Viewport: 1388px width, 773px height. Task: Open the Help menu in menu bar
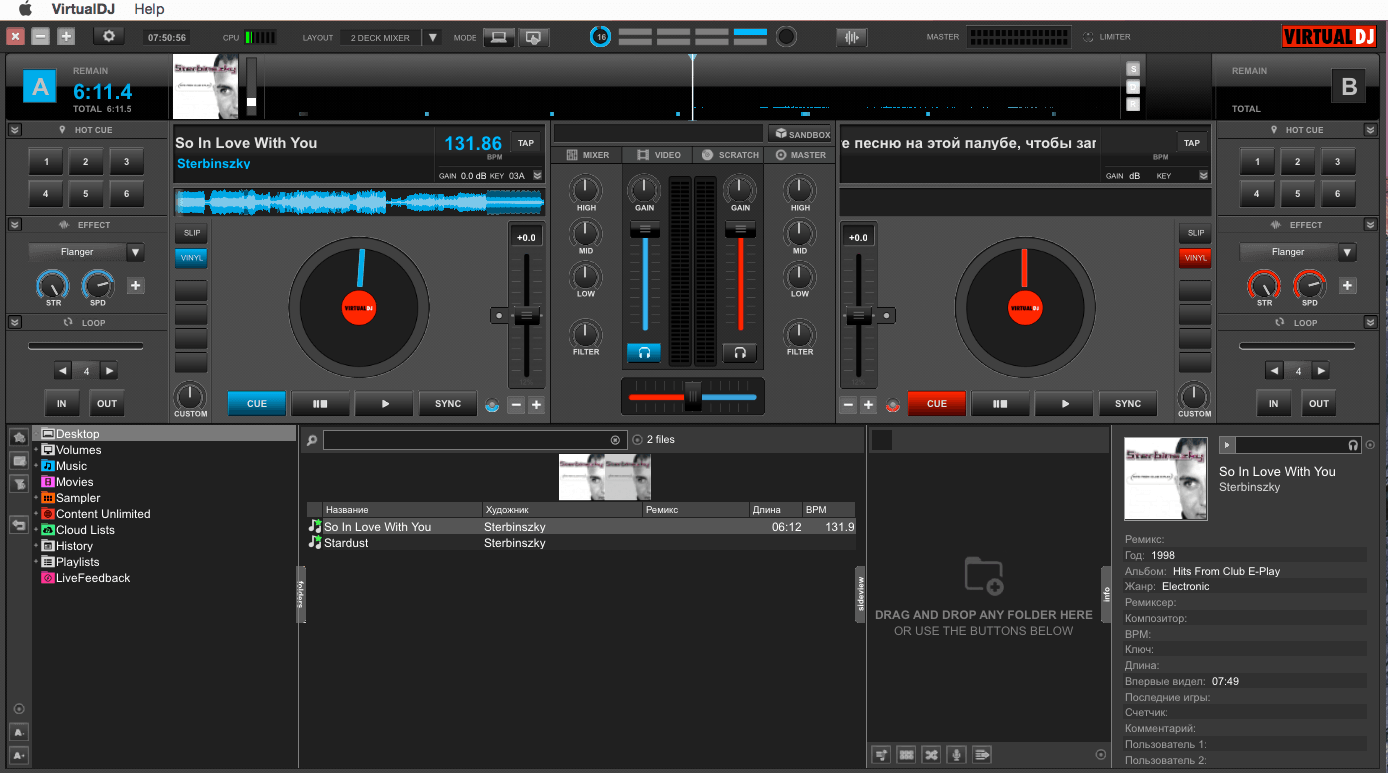[x=149, y=9]
